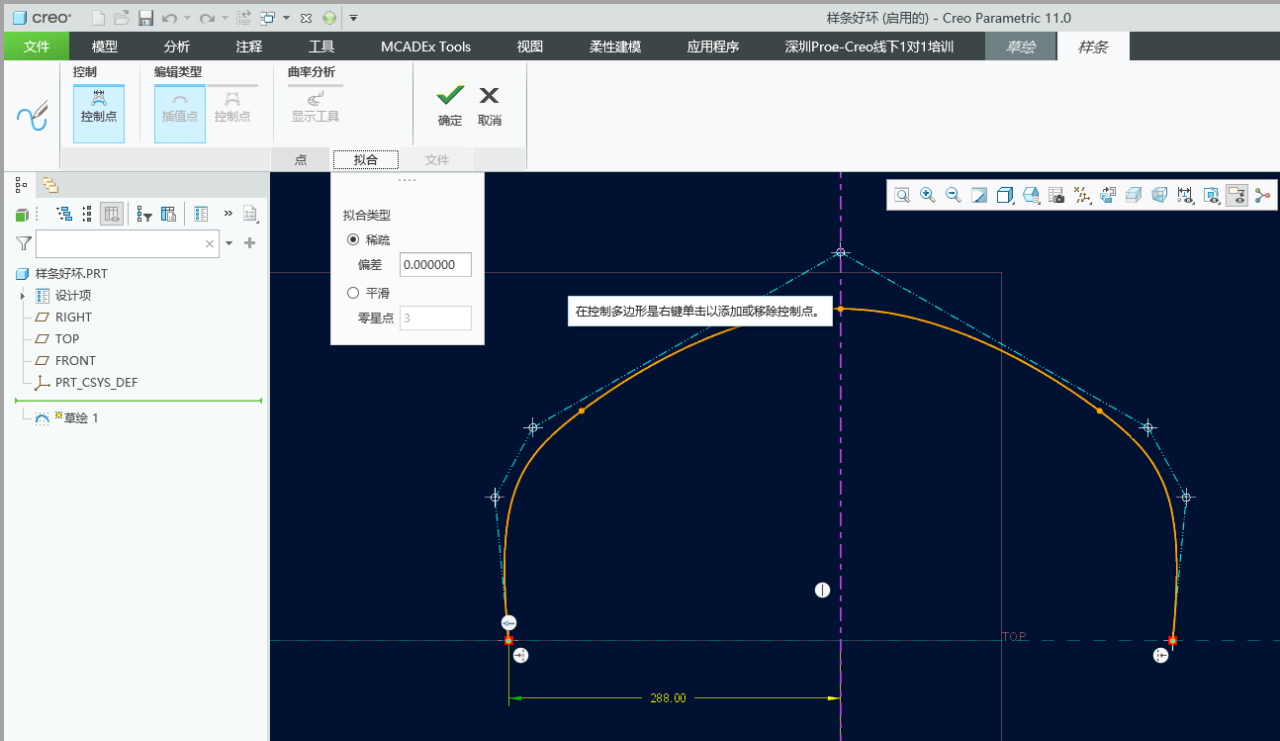Open the tree columns display icon
Image resolution: width=1280 pixels, height=741 pixels.
pos(168,214)
